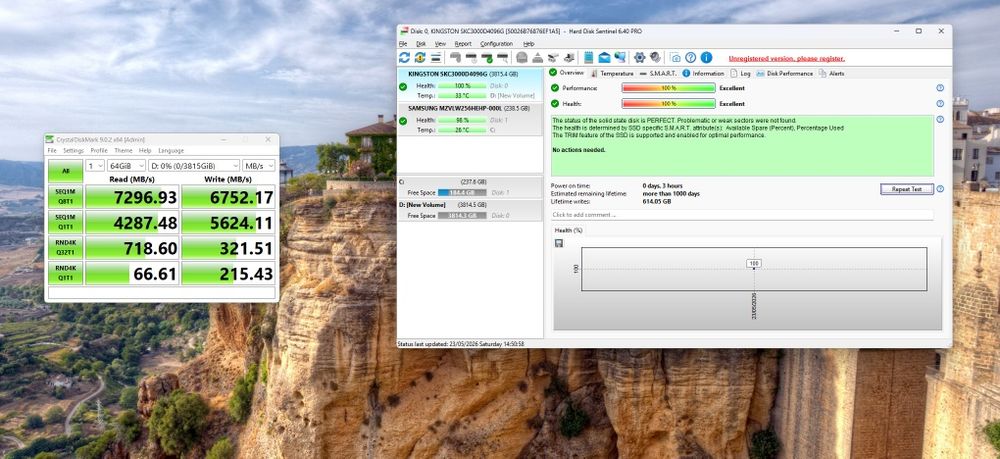The width and height of the screenshot is (1000, 459).
Task: Click the save floppy icon above health graph
Action: [559, 243]
